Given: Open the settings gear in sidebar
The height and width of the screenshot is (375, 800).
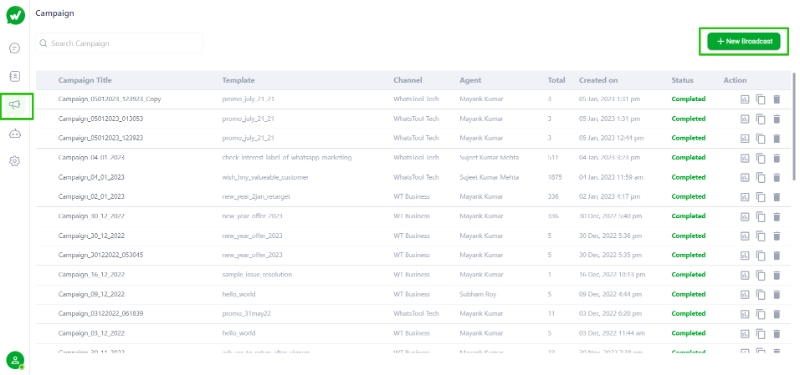Looking at the screenshot, I should 15,161.
